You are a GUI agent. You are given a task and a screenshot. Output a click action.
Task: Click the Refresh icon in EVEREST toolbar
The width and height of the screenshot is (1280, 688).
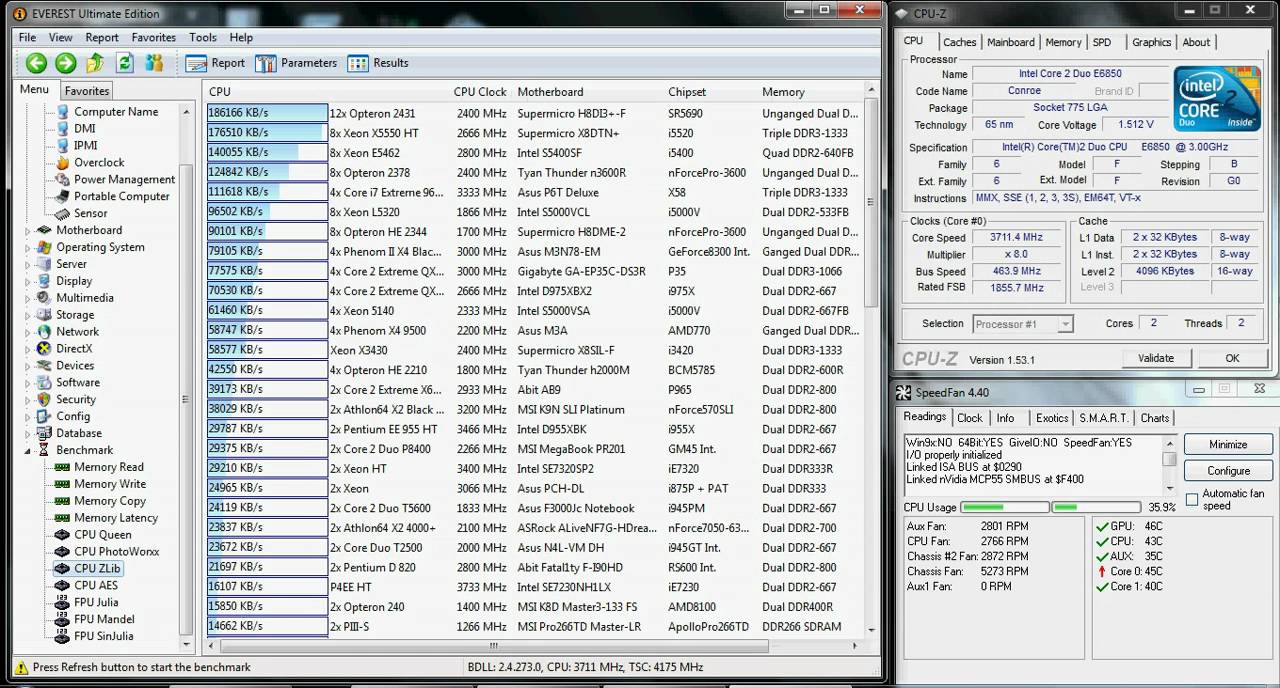124,63
